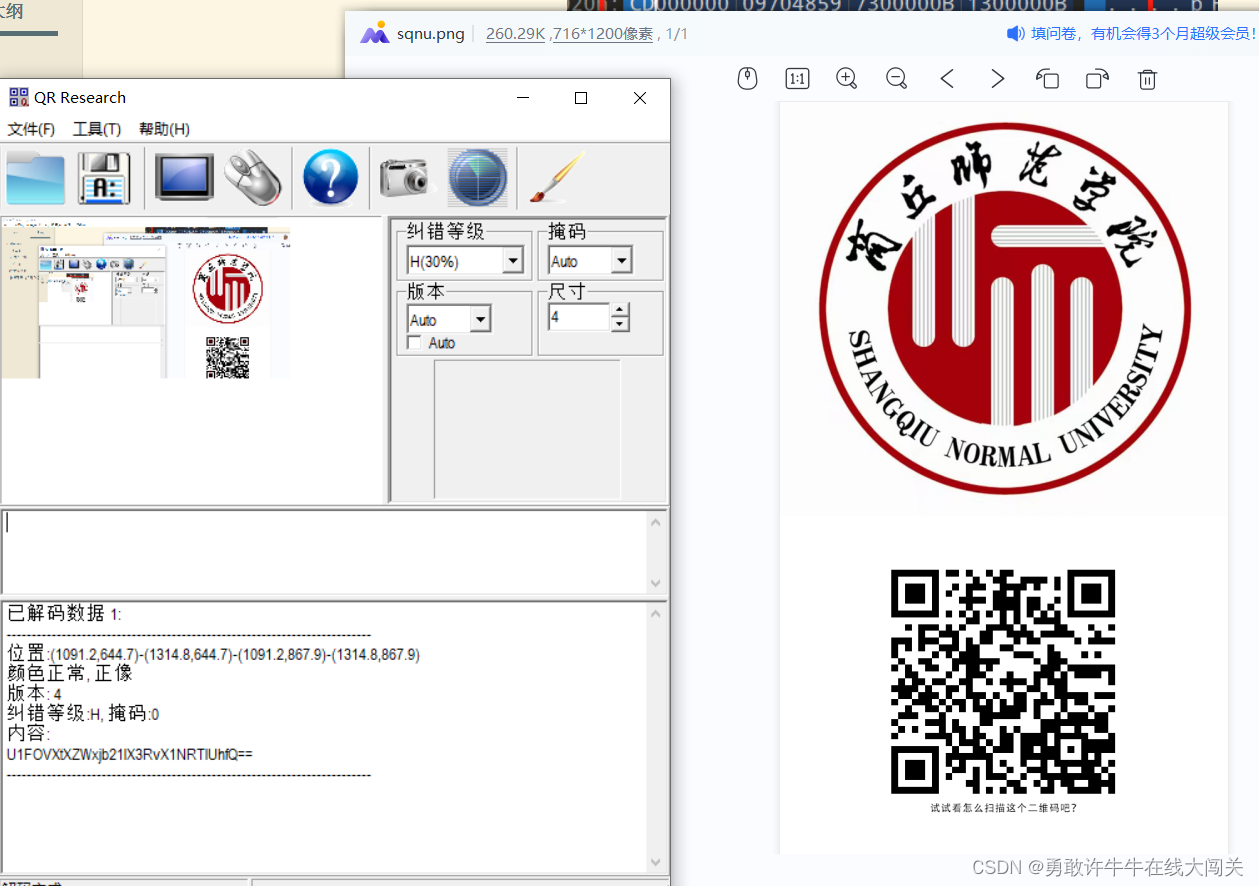Image resolution: width=1259 pixels, height=886 pixels.
Task: Open the 纠错等级 dropdown showing H(30%)
Action: coord(513,259)
